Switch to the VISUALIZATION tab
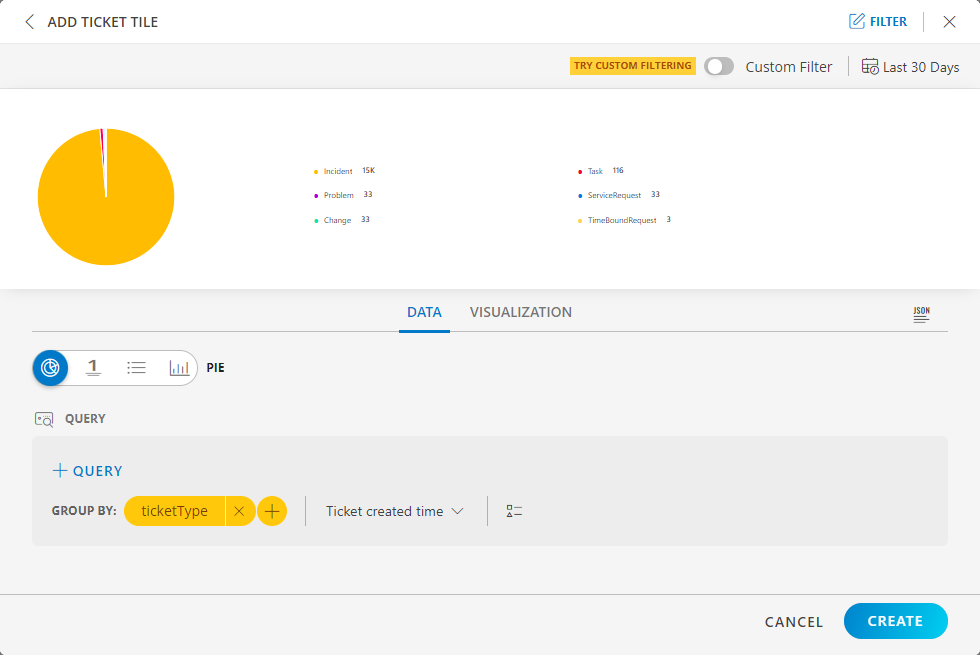This screenshot has width=980, height=655. (520, 312)
